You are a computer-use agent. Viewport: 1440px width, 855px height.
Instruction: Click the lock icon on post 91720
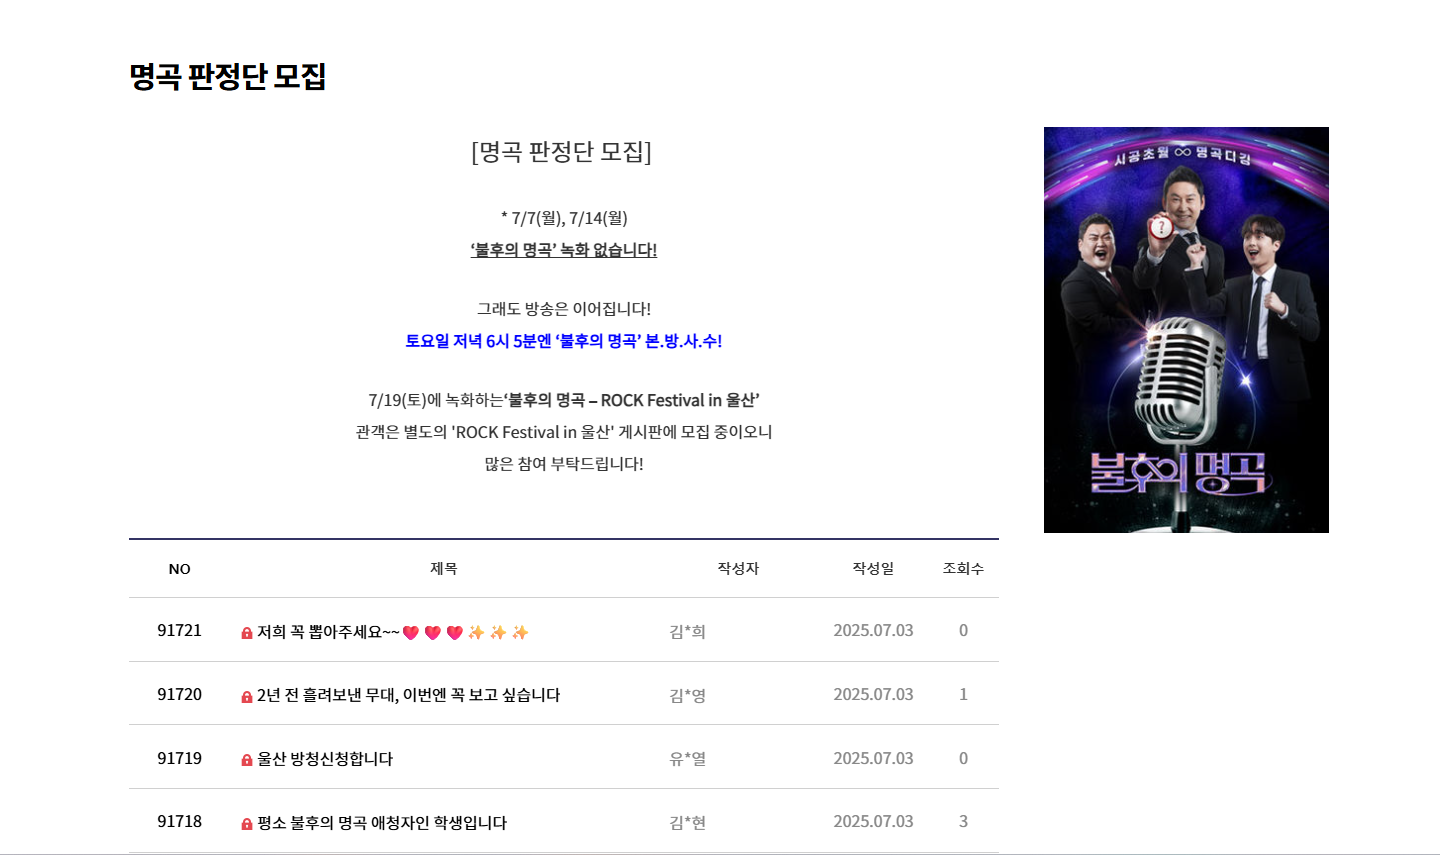248,694
